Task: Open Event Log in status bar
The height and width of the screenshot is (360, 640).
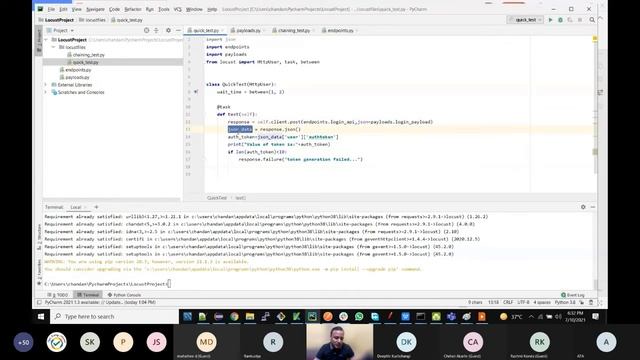Action: [573, 295]
